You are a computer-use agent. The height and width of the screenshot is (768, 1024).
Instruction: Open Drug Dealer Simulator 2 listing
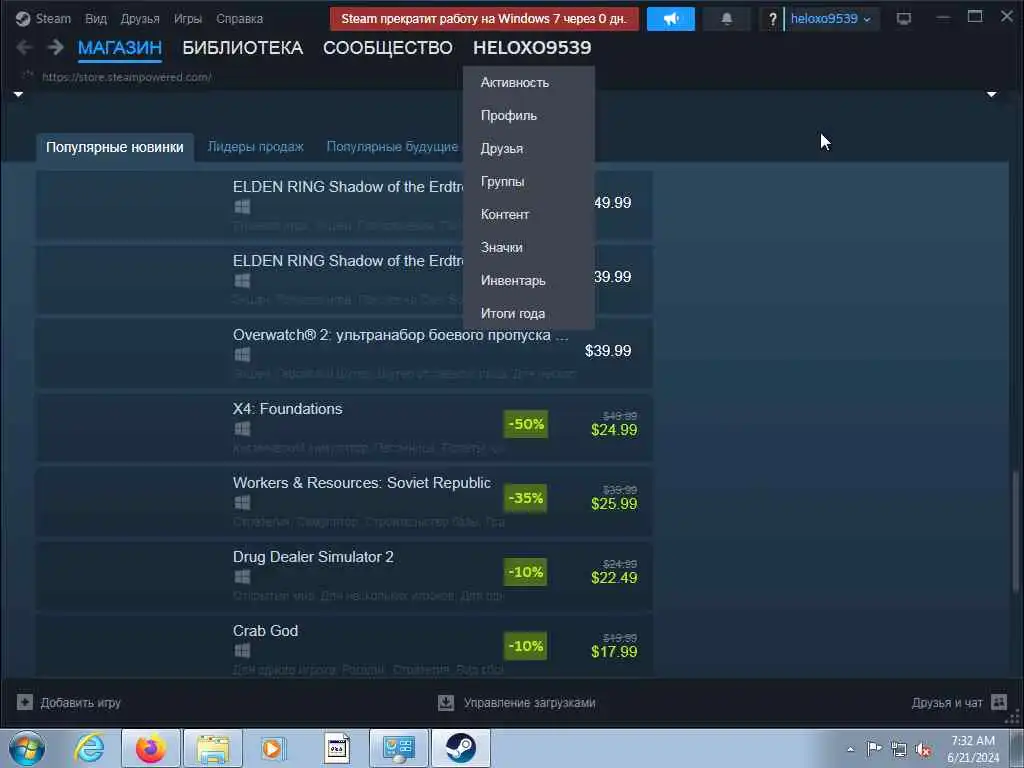point(344,576)
